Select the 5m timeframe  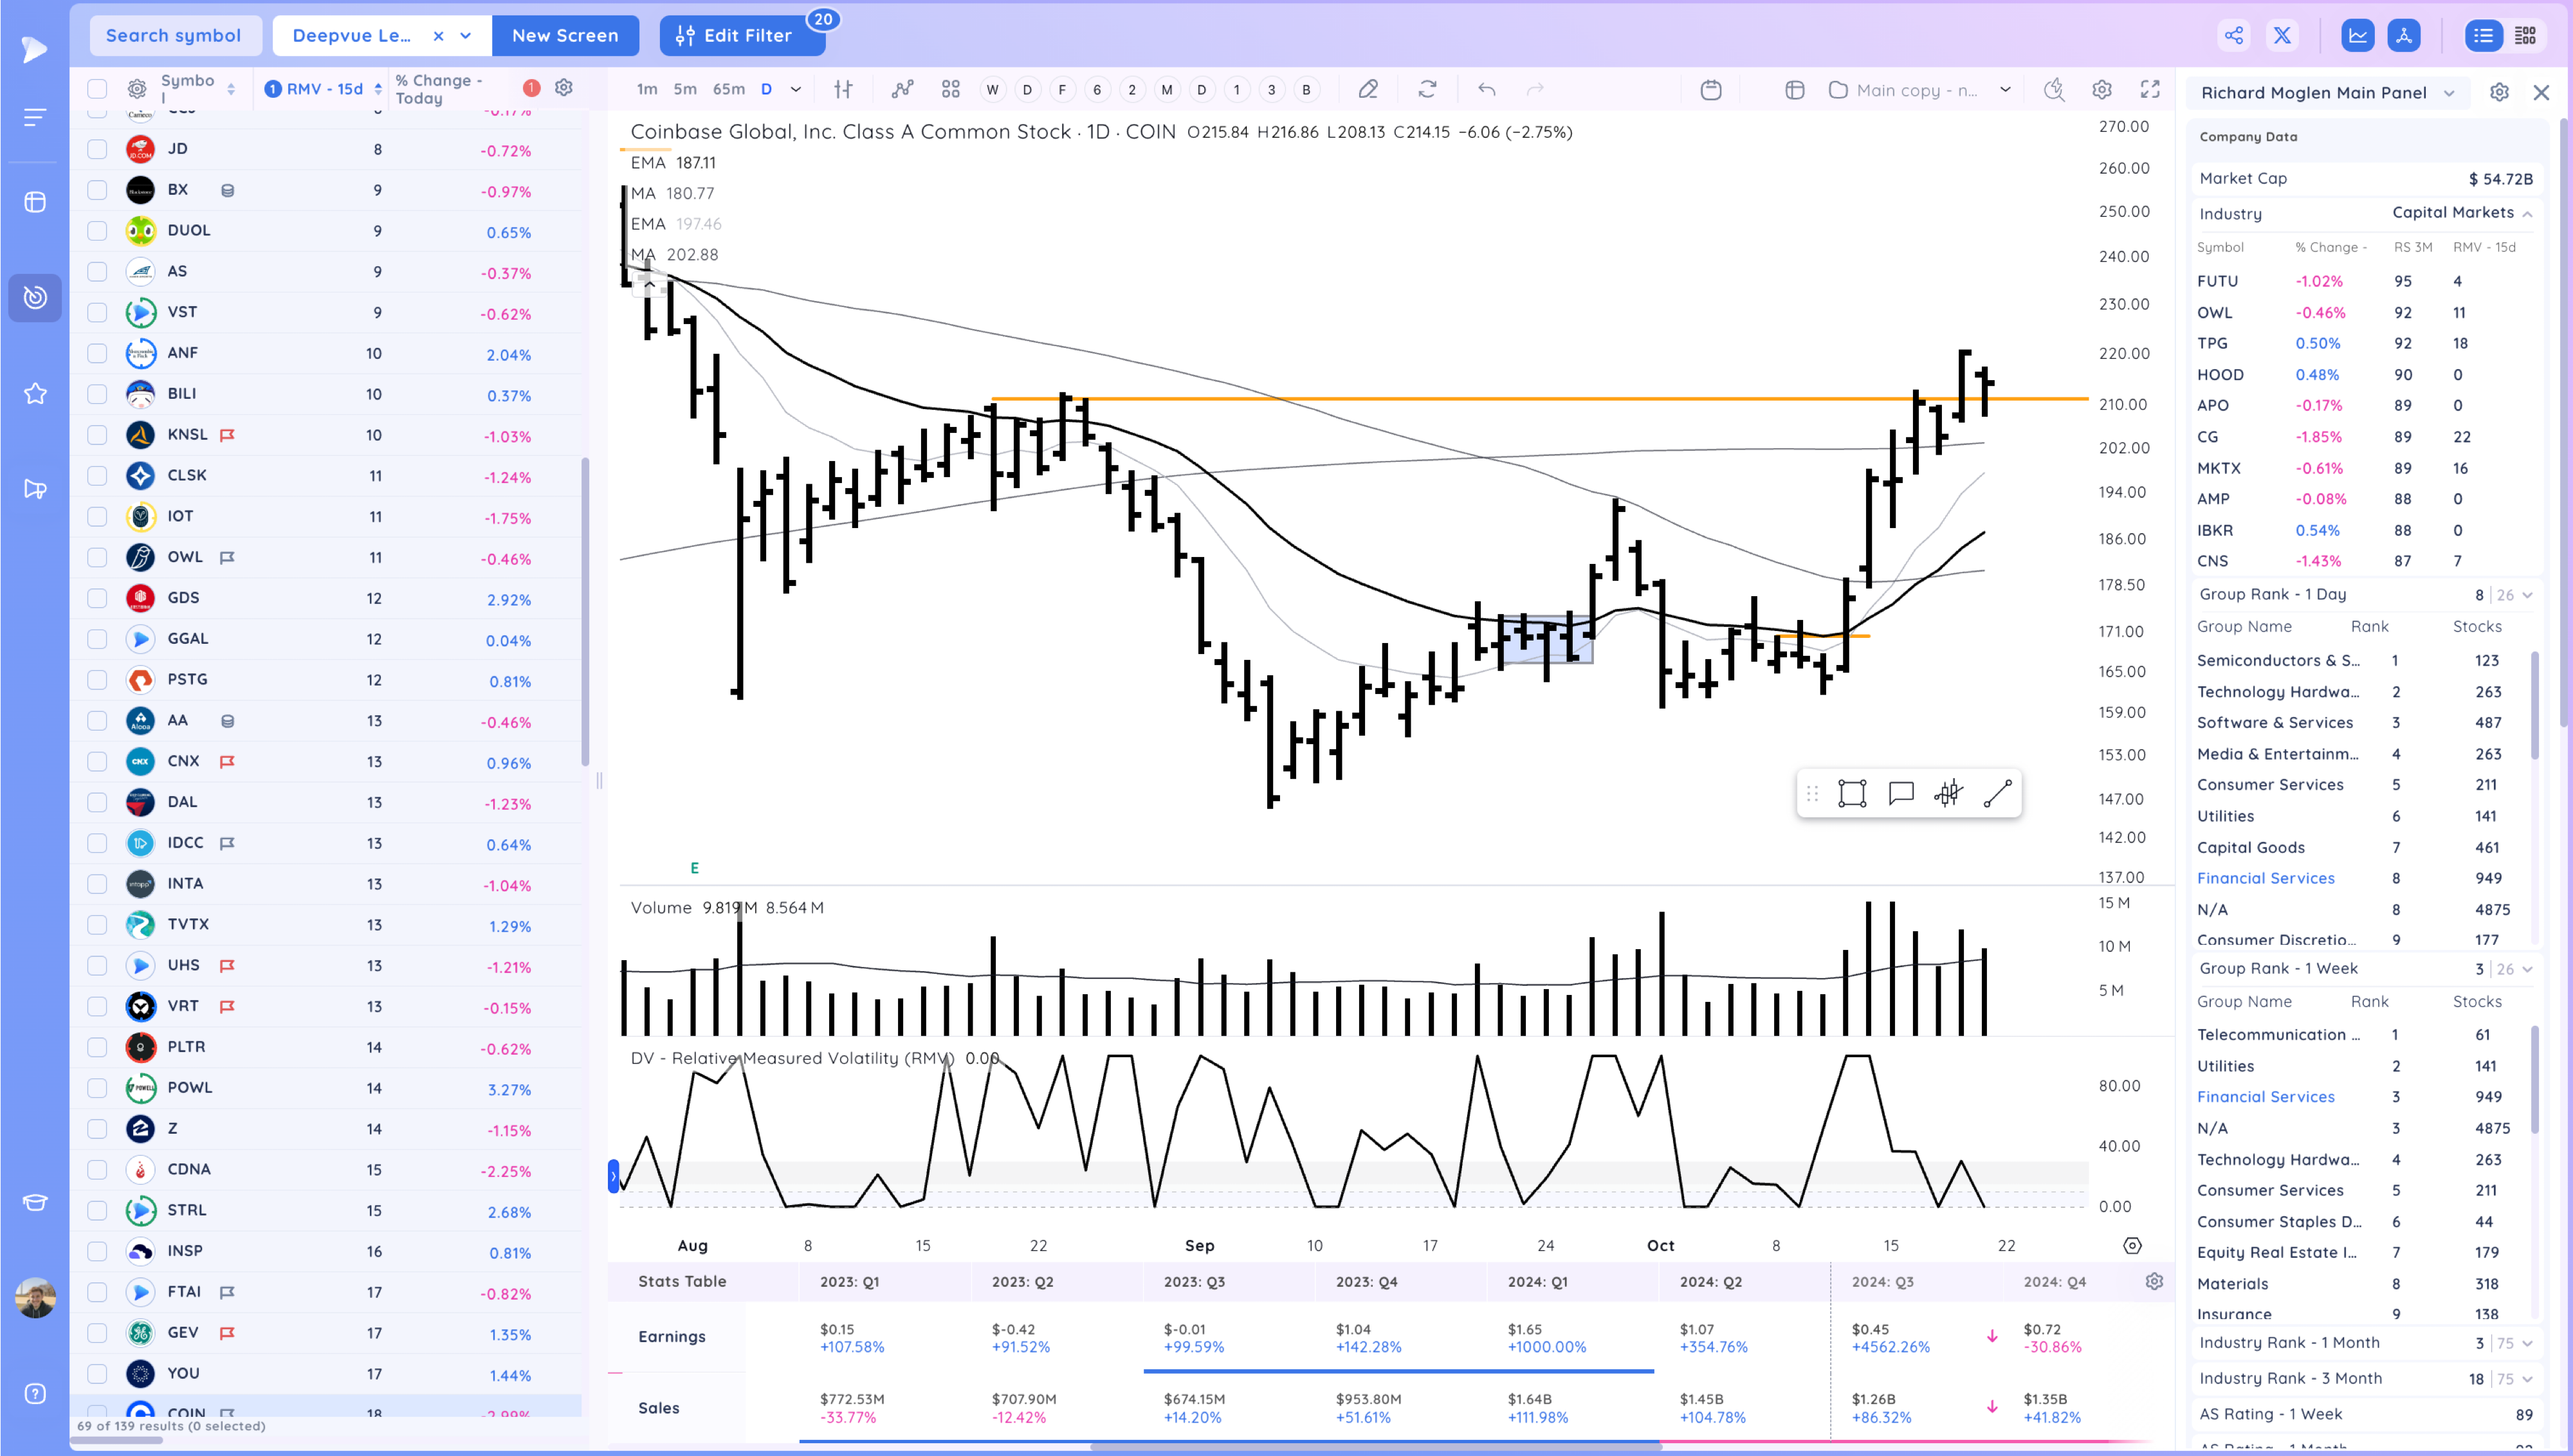point(685,90)
